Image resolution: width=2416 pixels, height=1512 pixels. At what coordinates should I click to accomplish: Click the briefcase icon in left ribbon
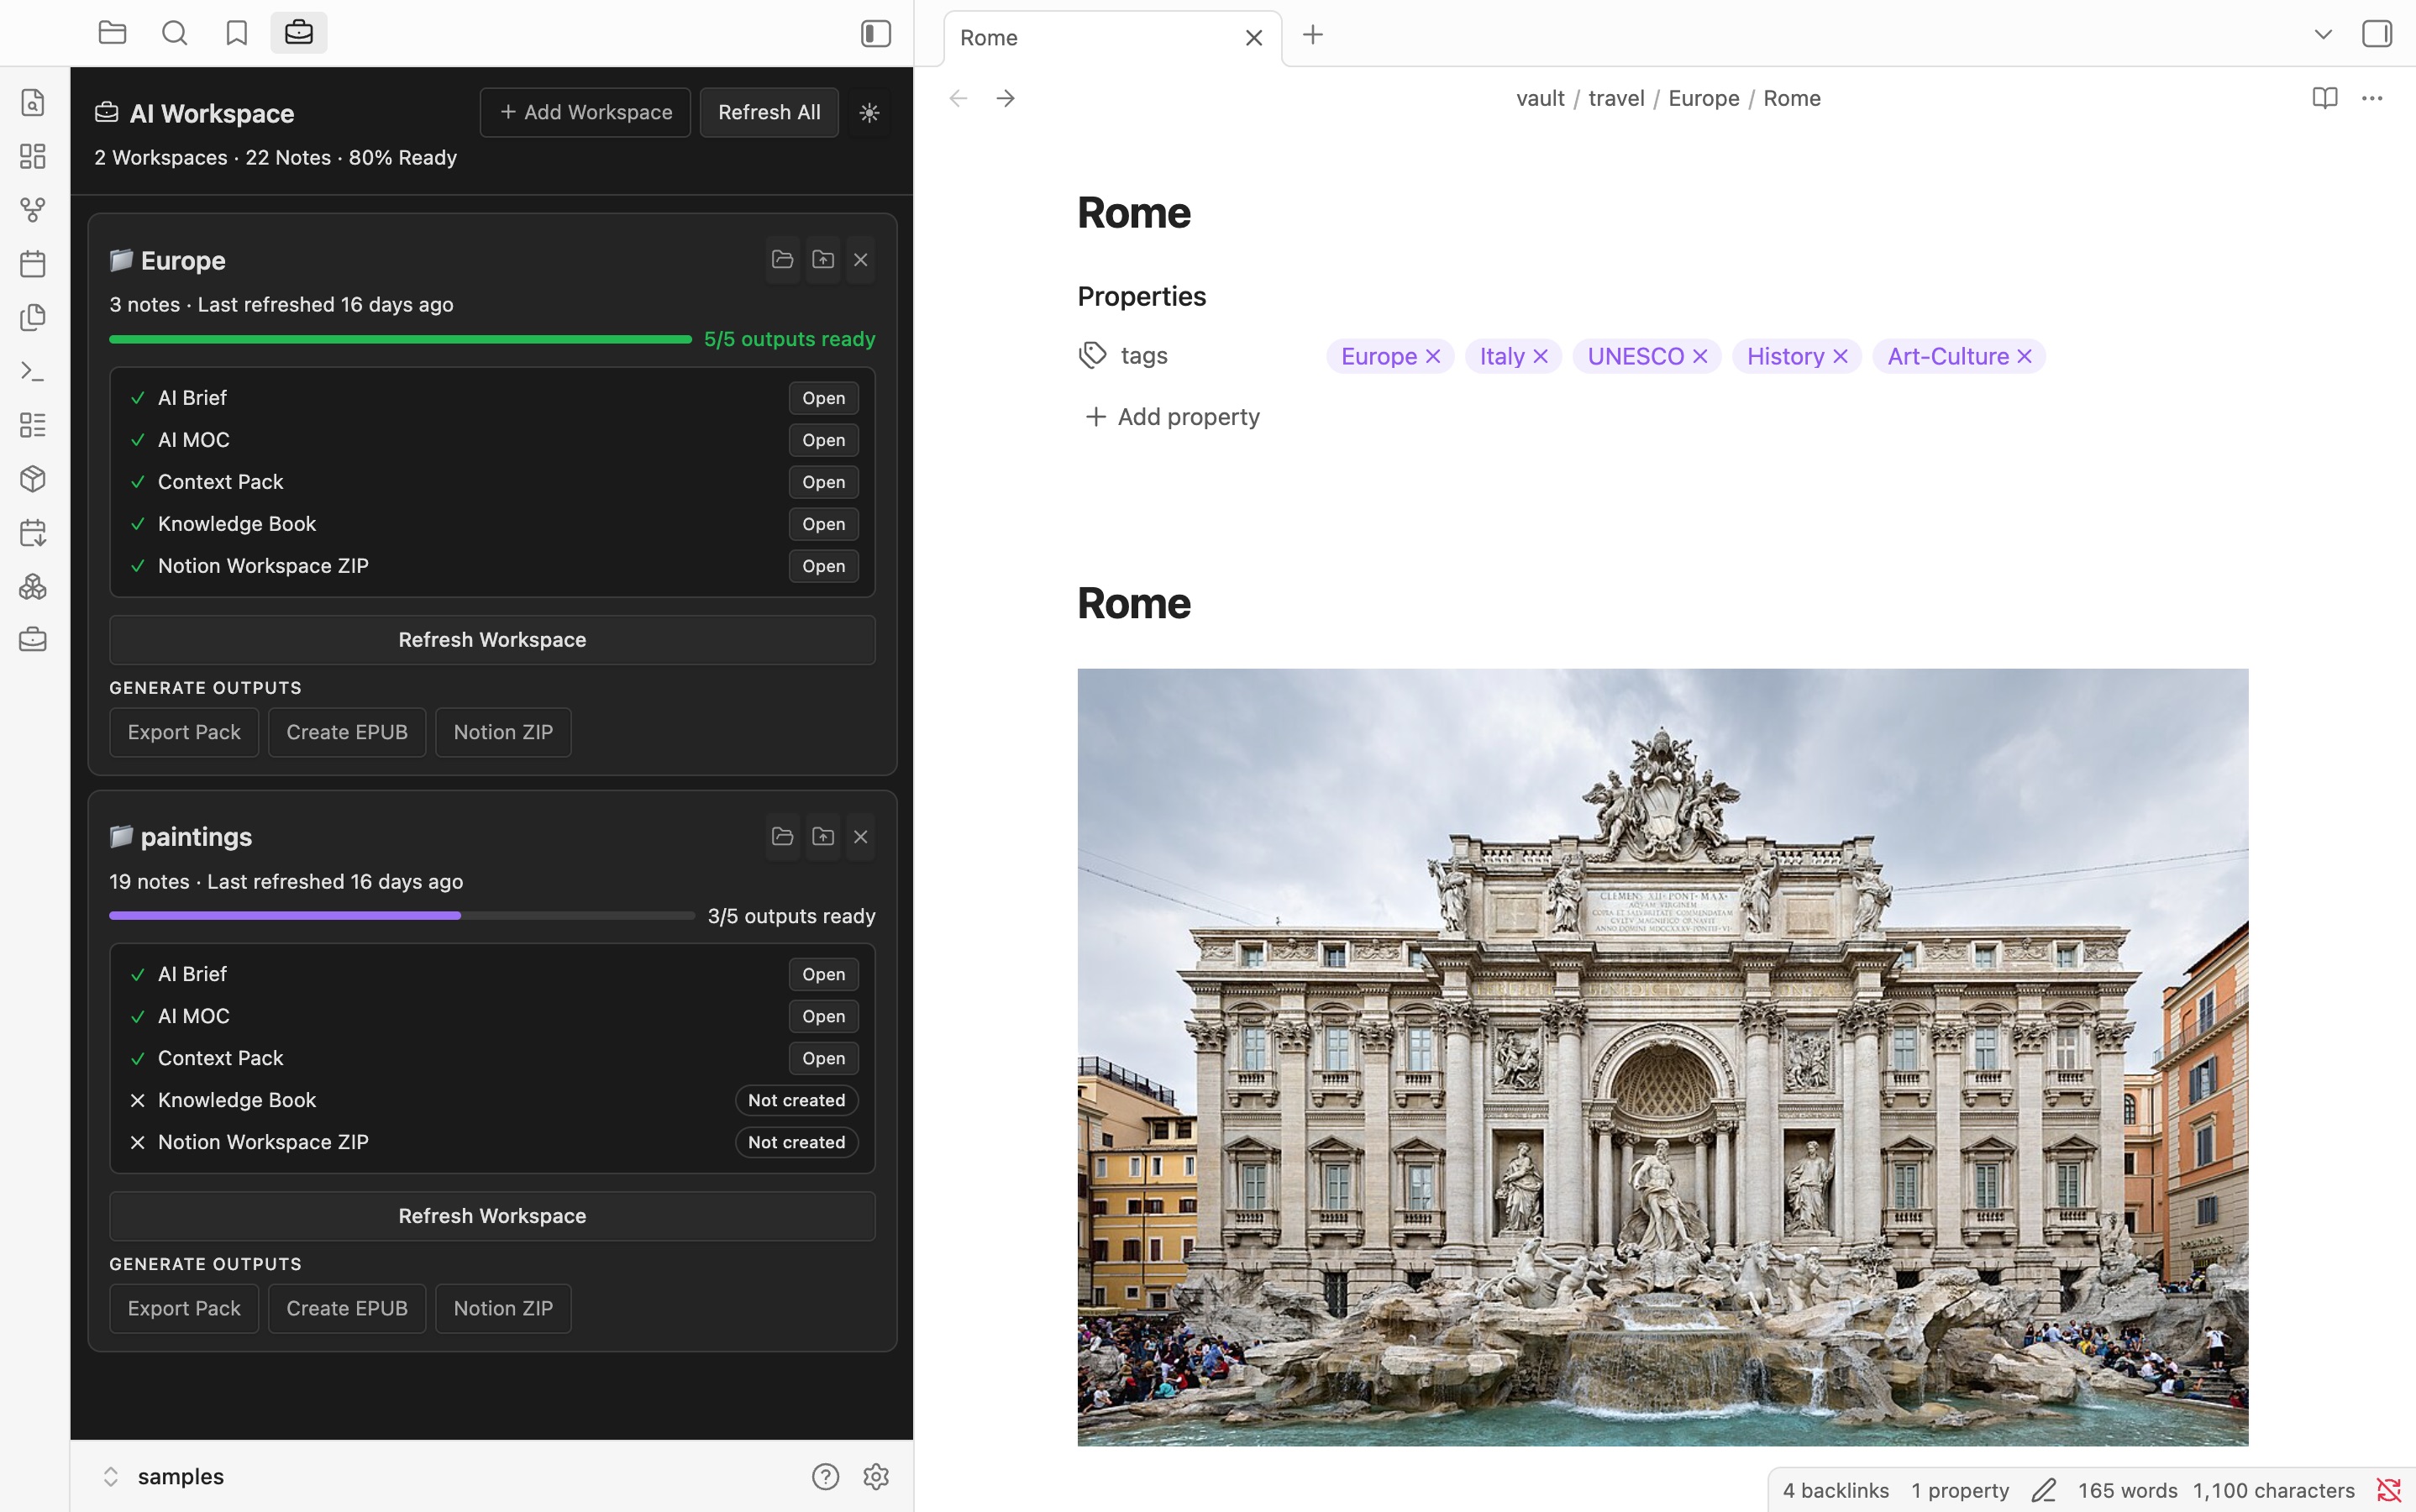click(x=33, y=639)
